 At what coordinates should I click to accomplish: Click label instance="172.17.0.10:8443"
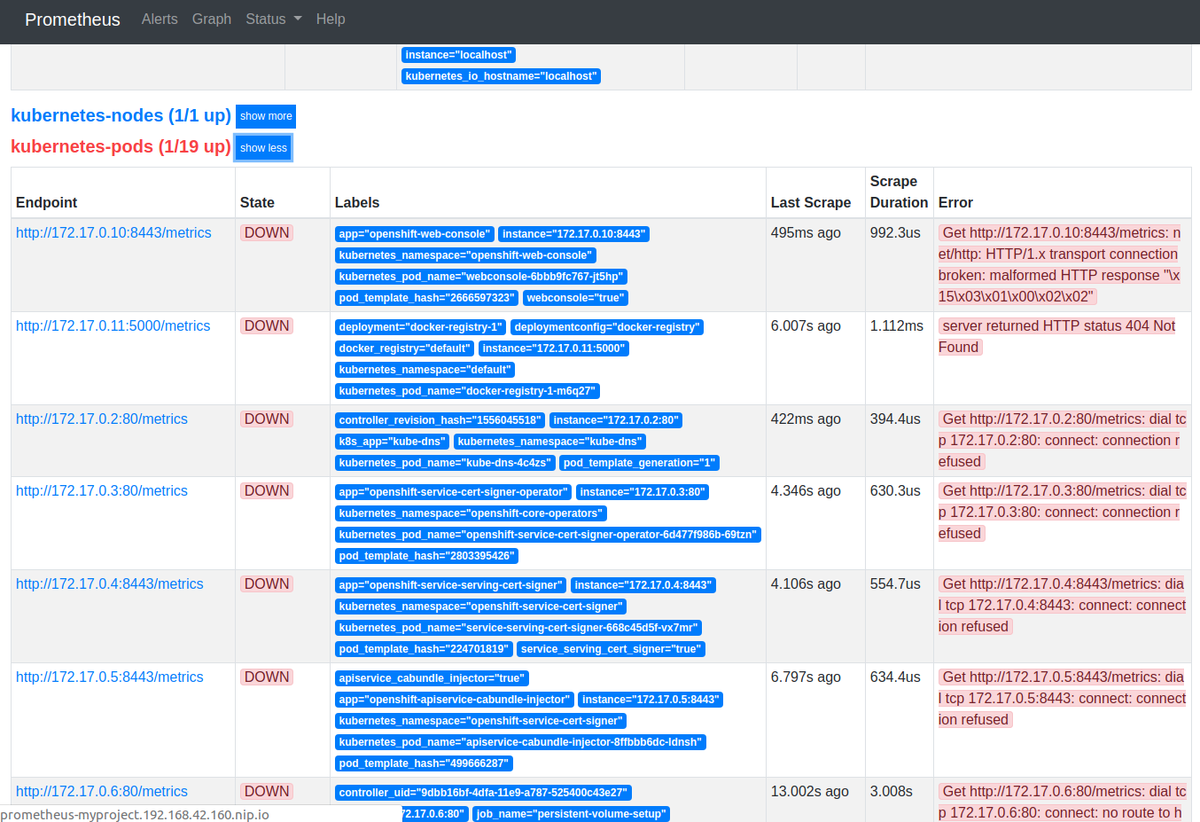[x=574, y=234]
